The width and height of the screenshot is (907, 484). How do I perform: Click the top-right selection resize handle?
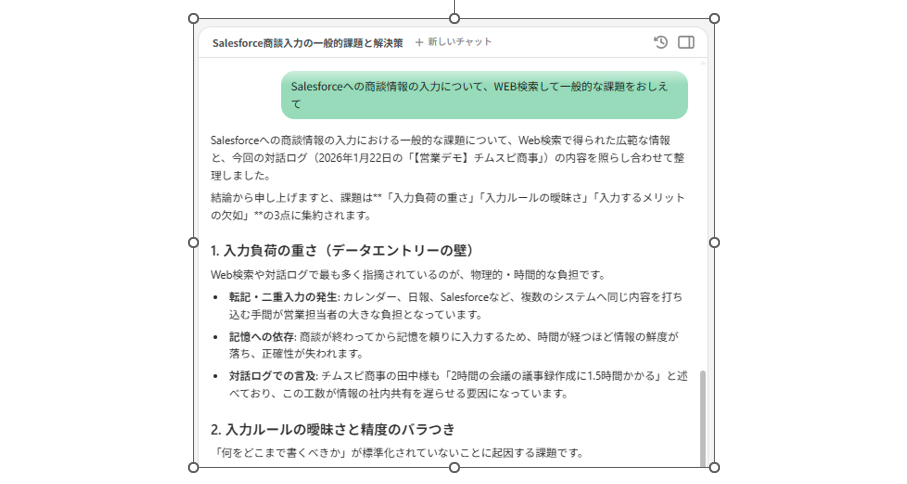click(x=714, y=19)
